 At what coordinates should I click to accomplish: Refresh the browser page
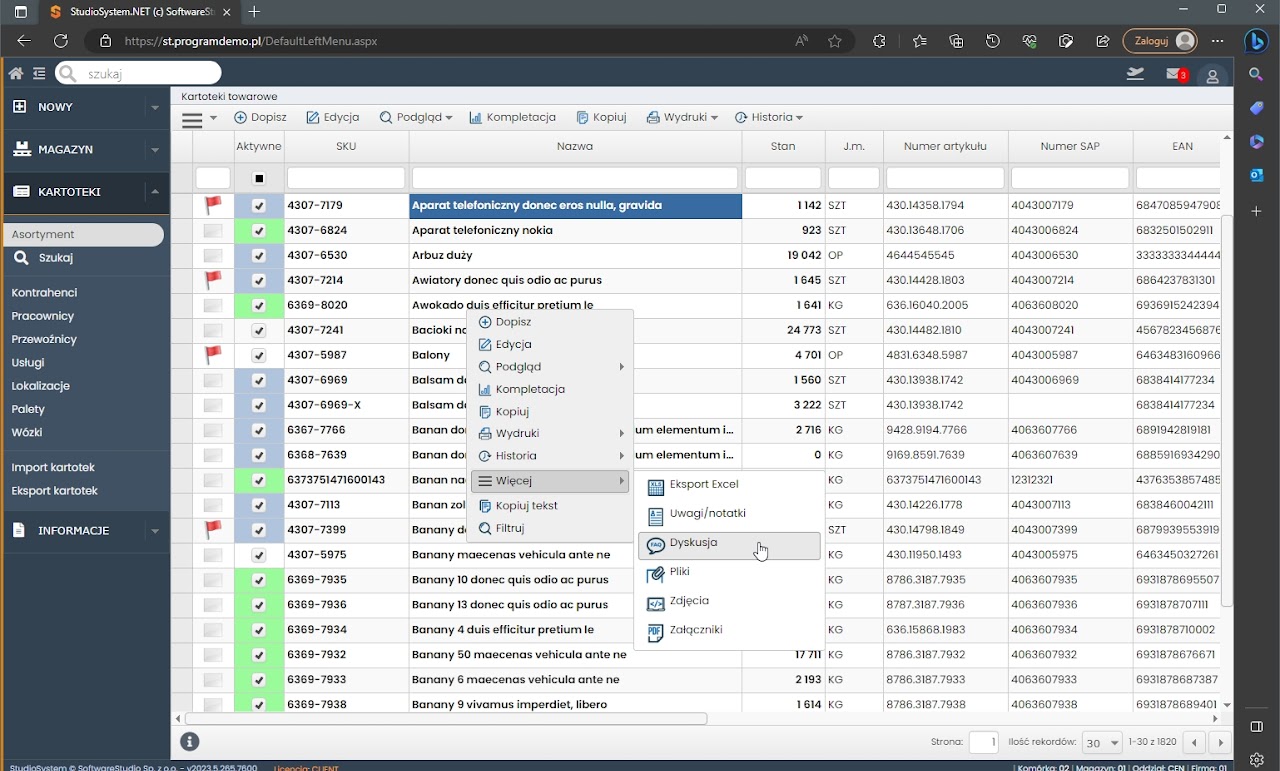61,41
